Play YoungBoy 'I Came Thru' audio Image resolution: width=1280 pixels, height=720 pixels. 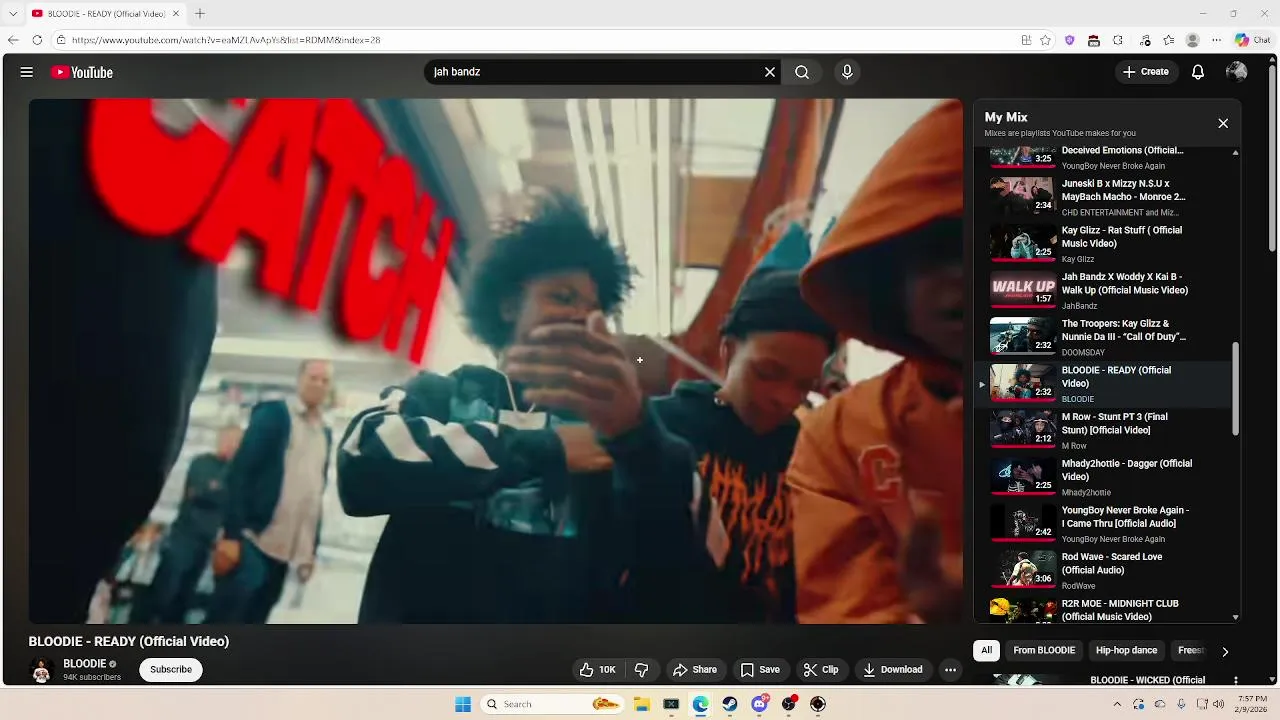(x=1105, y=524)
